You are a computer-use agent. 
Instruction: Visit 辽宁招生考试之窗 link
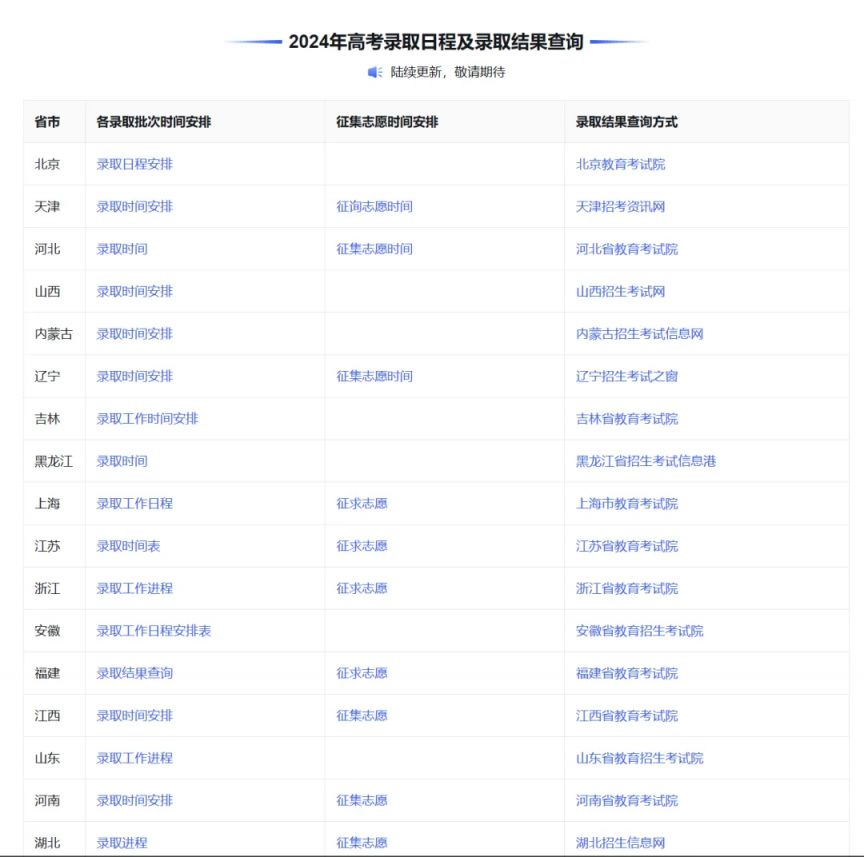[x=627, y=376]
